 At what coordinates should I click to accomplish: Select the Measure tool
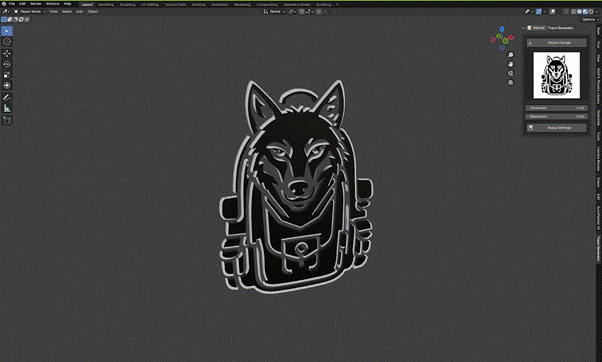(x=7, y=108)
